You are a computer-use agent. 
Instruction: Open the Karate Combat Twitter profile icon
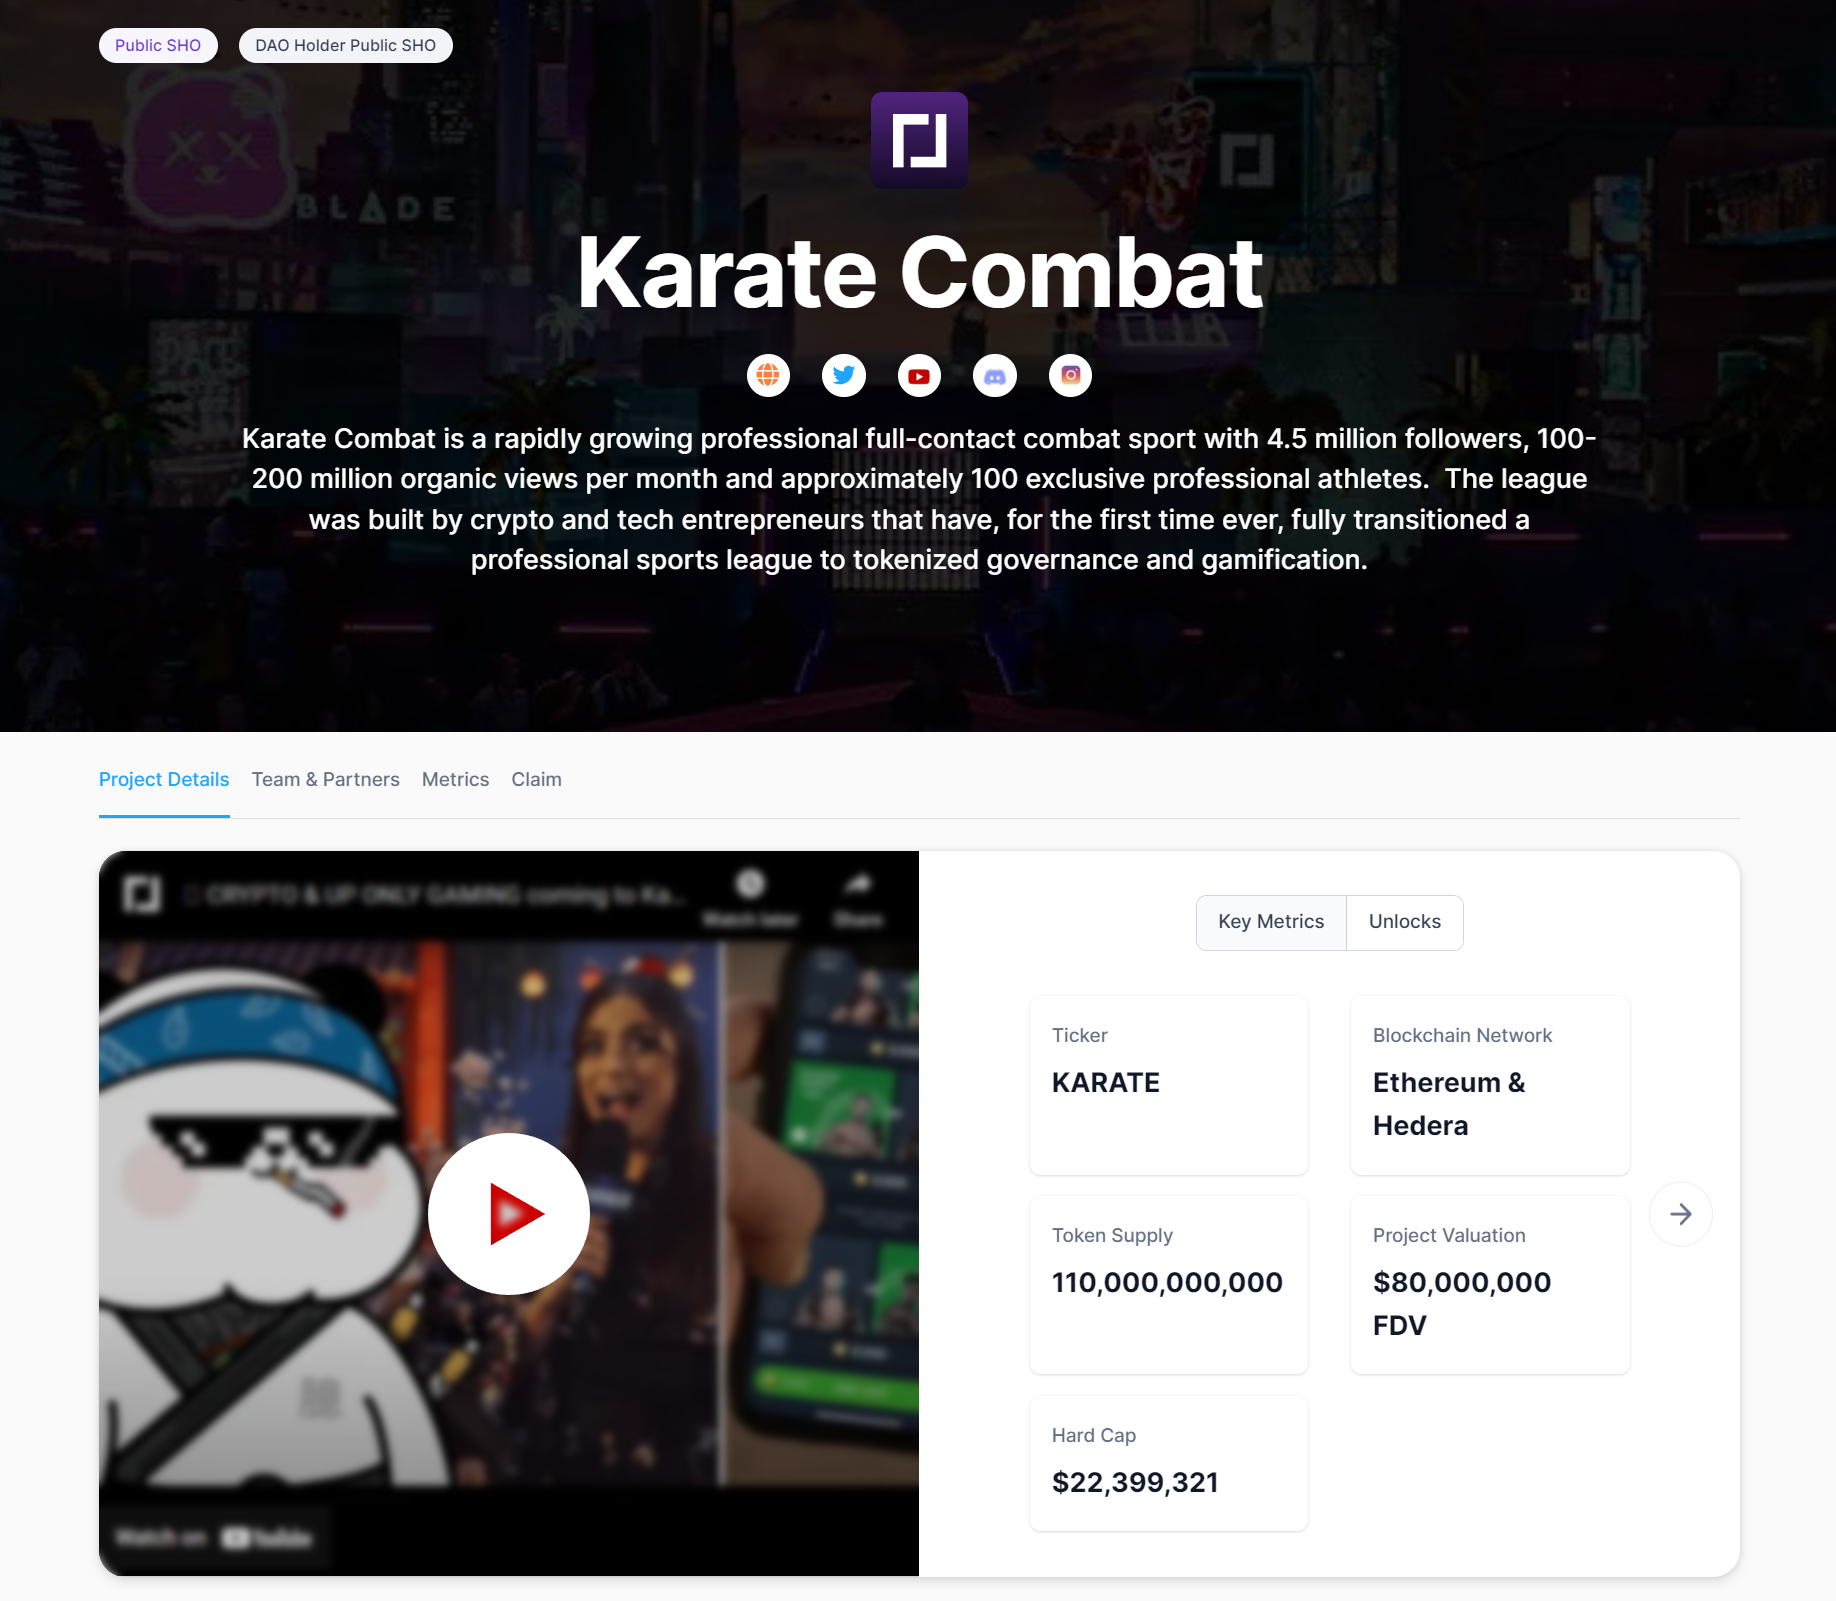(844, 376)
